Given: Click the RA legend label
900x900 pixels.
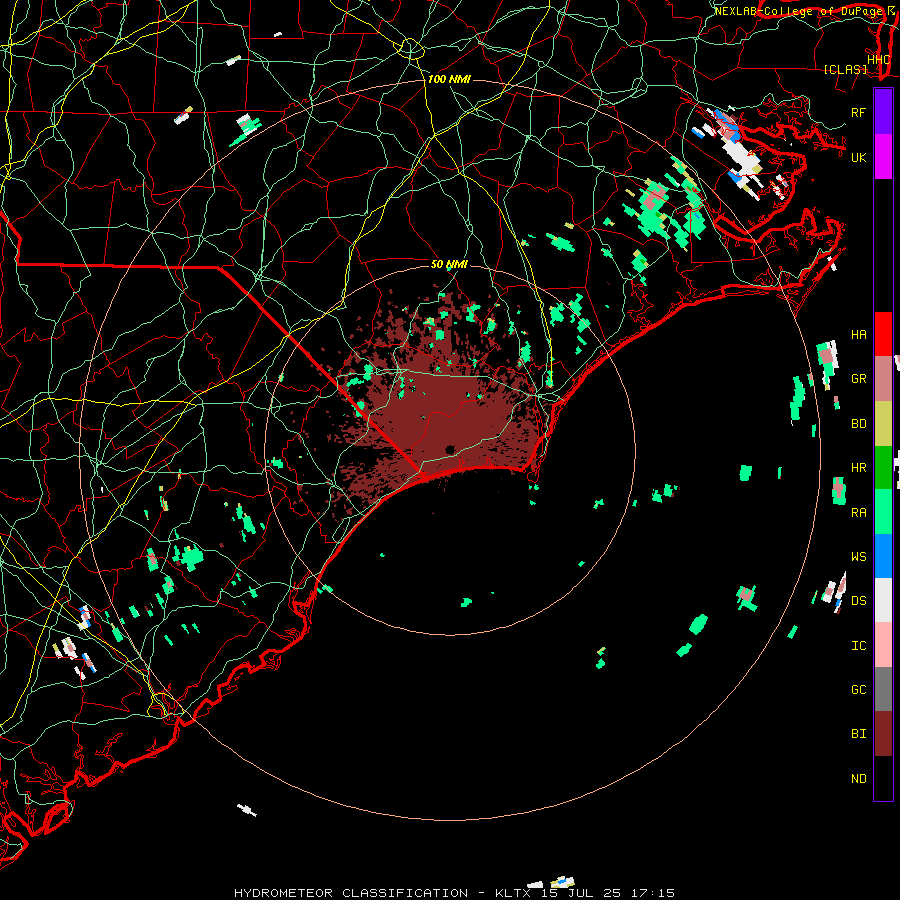Looking at the screenshot, I should pos(858,513).
